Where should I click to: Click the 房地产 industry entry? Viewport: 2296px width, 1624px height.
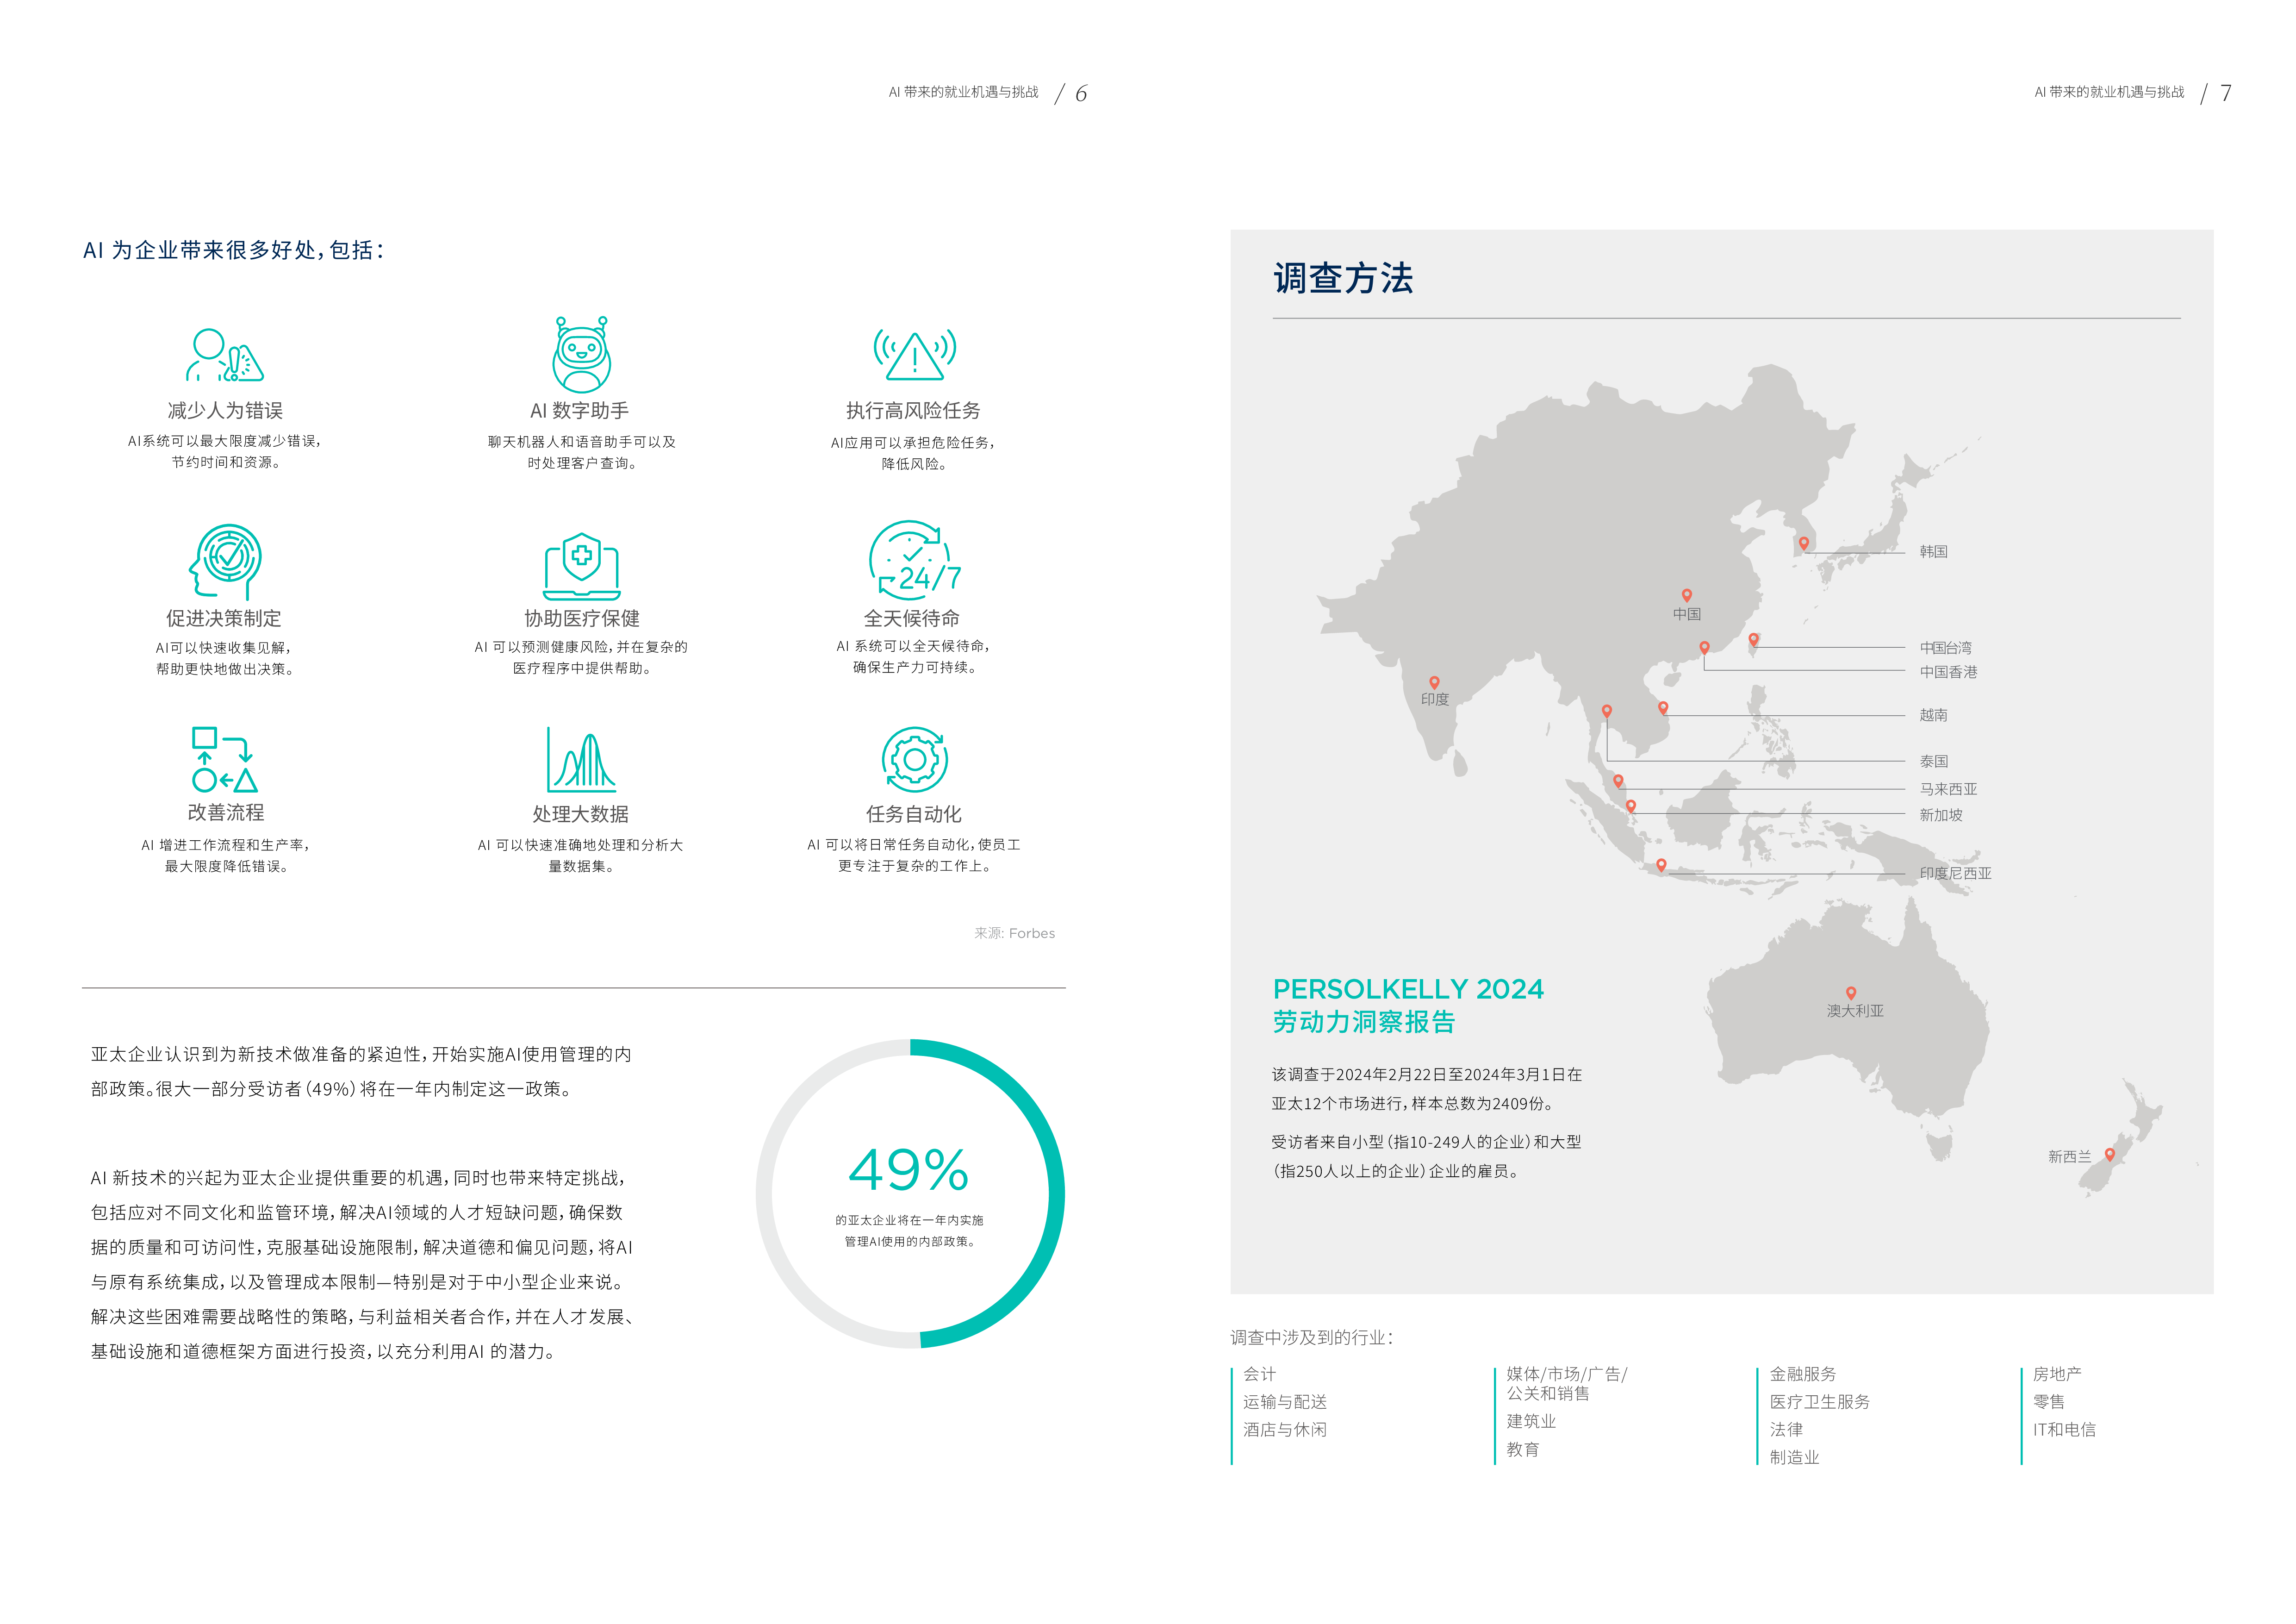(2057, 1374)
